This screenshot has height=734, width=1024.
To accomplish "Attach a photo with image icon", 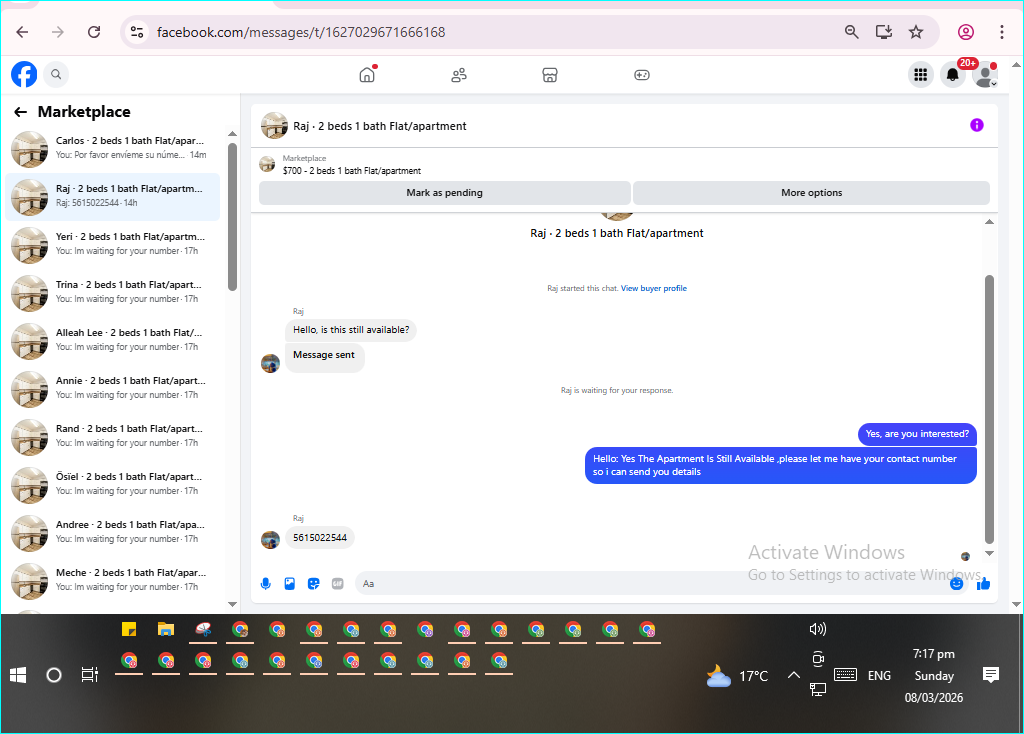I will point(290,584).
